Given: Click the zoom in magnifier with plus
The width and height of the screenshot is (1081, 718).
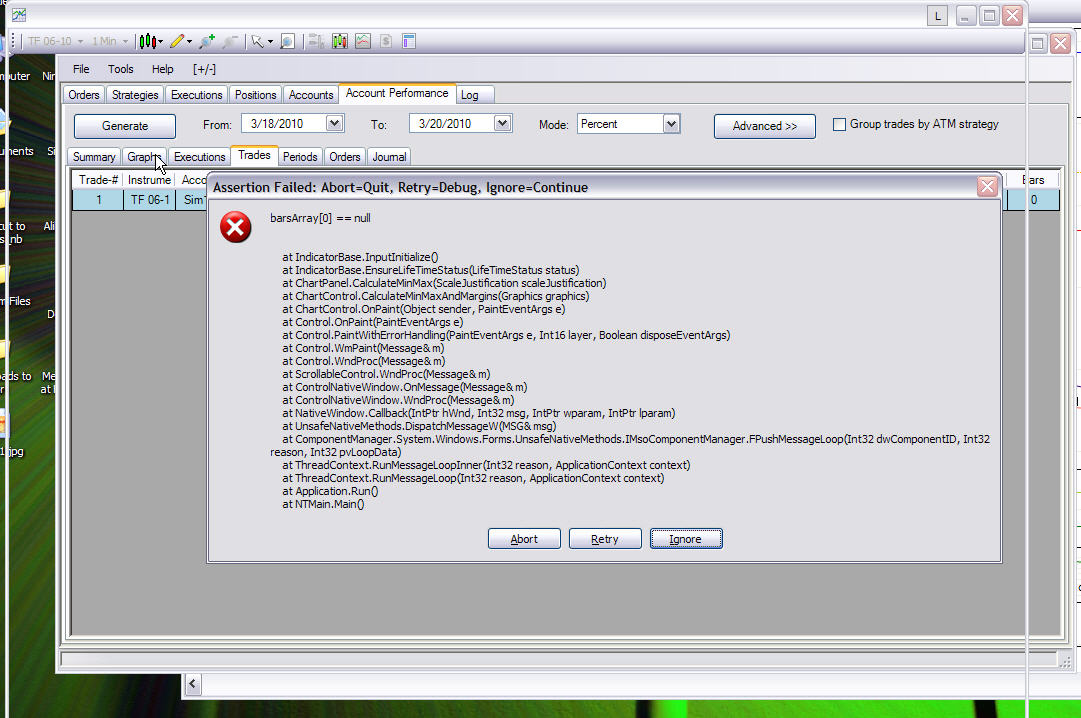Looking at the screenshot, I should pyautogui.click(x=207, y=41).
